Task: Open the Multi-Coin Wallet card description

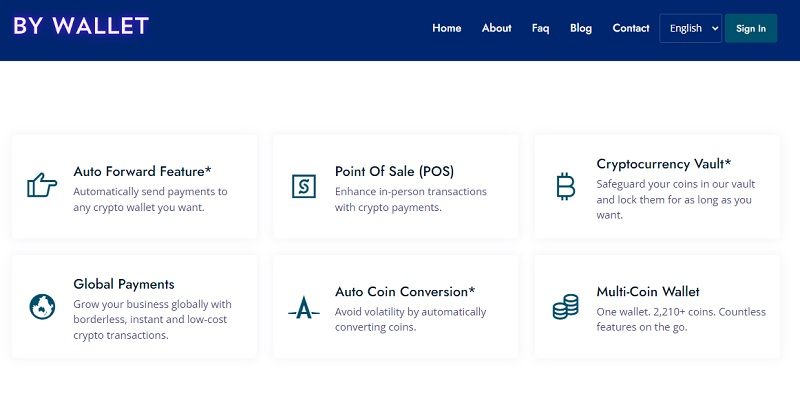Action: point(652,320)
